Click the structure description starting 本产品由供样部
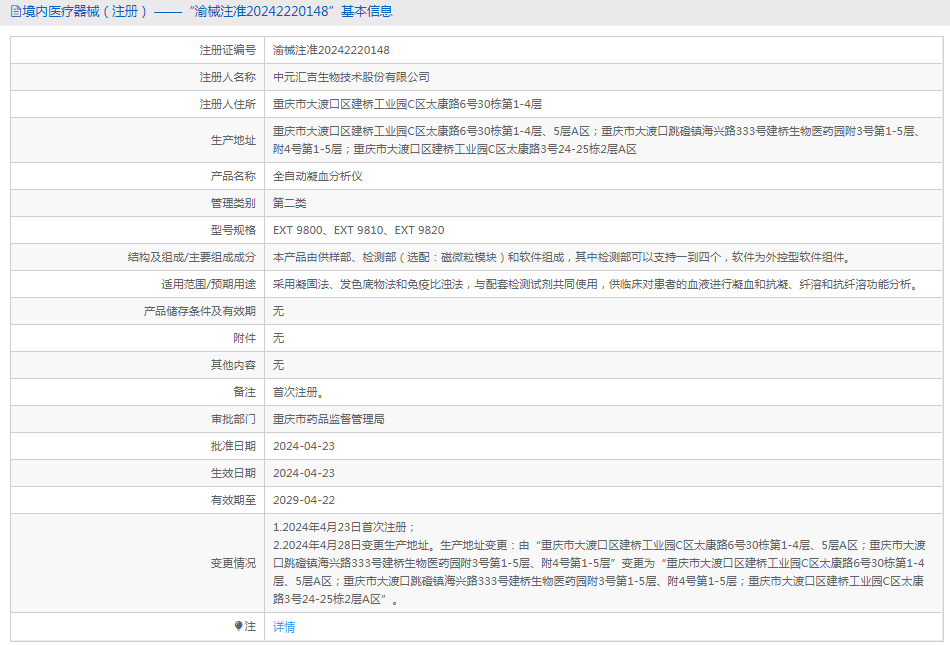This screenshot has height=646, width=950. [563, 257]
